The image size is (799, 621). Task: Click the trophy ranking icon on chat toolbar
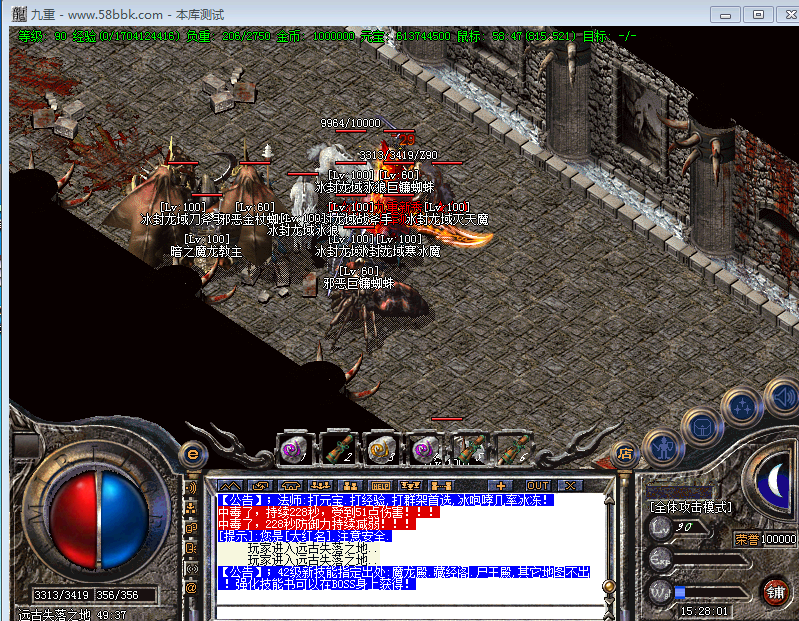point(411,485)
